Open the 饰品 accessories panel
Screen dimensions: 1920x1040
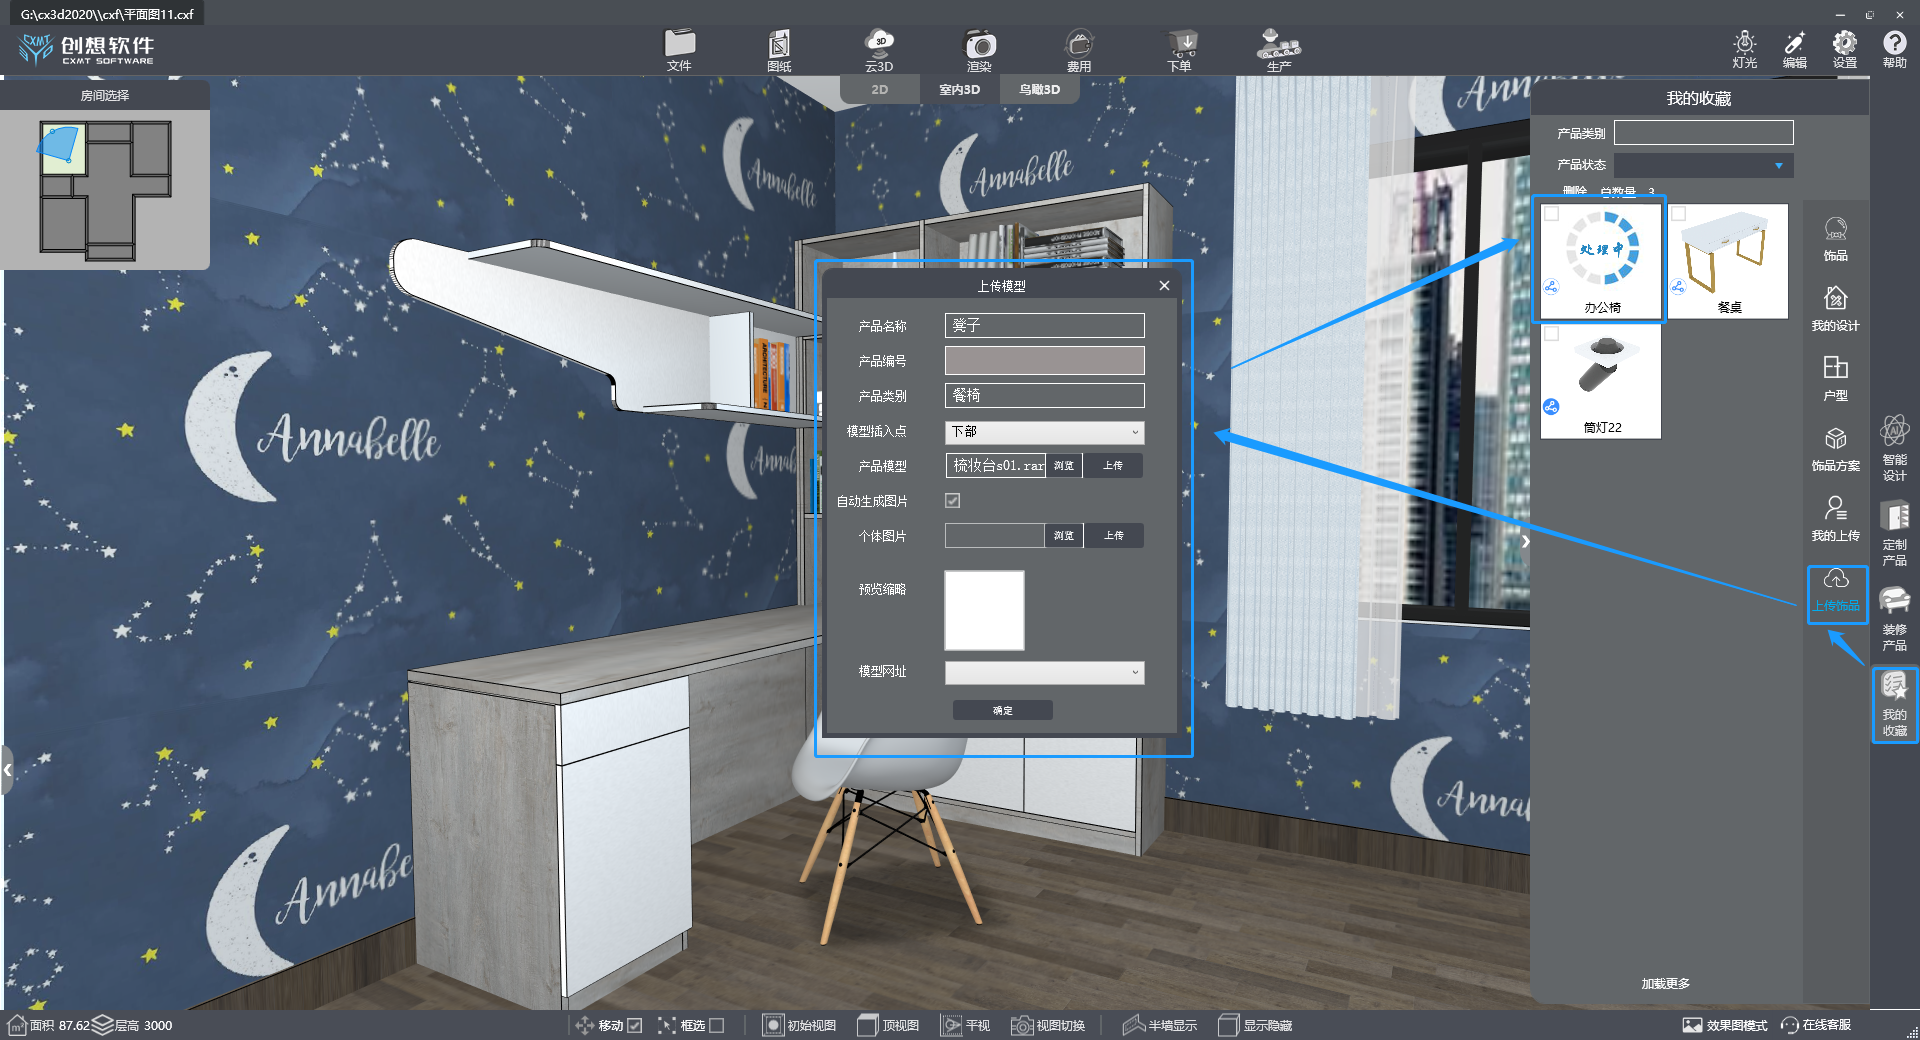[x=1836, y=239]
